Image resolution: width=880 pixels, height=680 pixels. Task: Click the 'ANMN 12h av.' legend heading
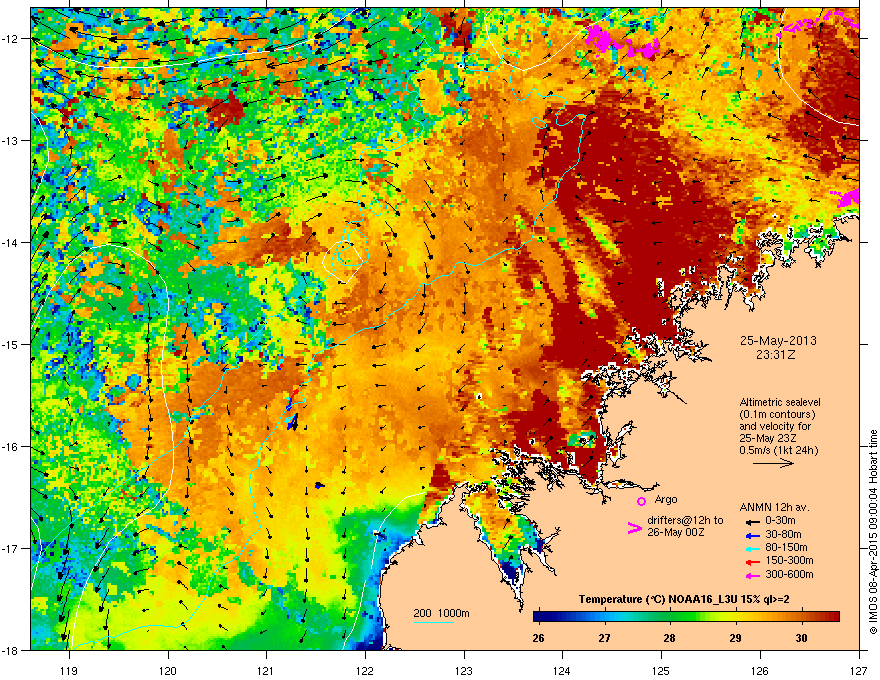pos(774,507)
